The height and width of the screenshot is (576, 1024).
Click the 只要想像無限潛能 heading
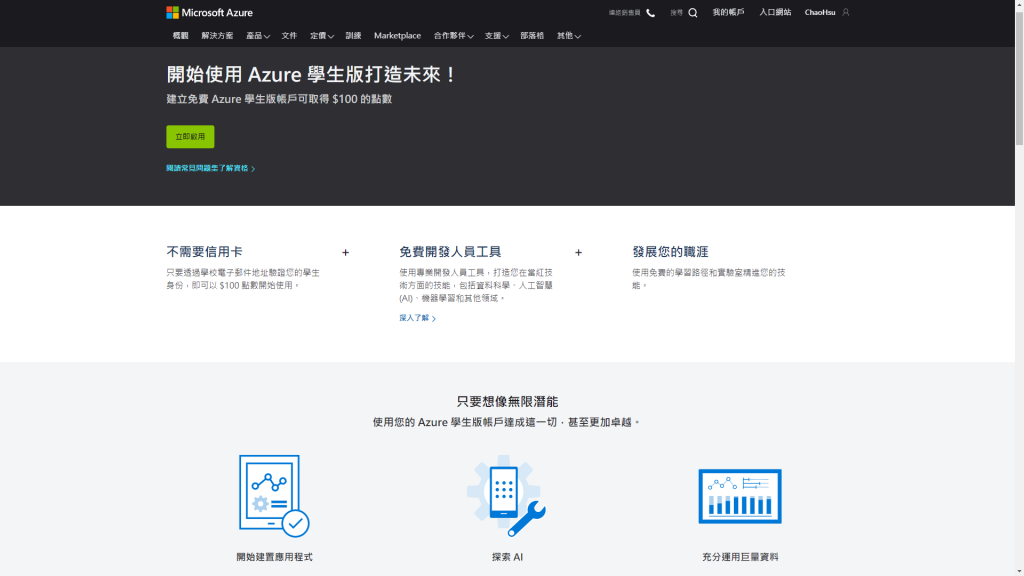(507, 402)
